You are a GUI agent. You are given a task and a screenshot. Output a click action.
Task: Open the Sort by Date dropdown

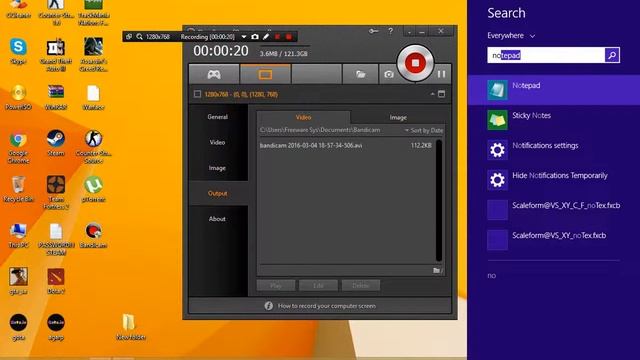pos(424,130)
